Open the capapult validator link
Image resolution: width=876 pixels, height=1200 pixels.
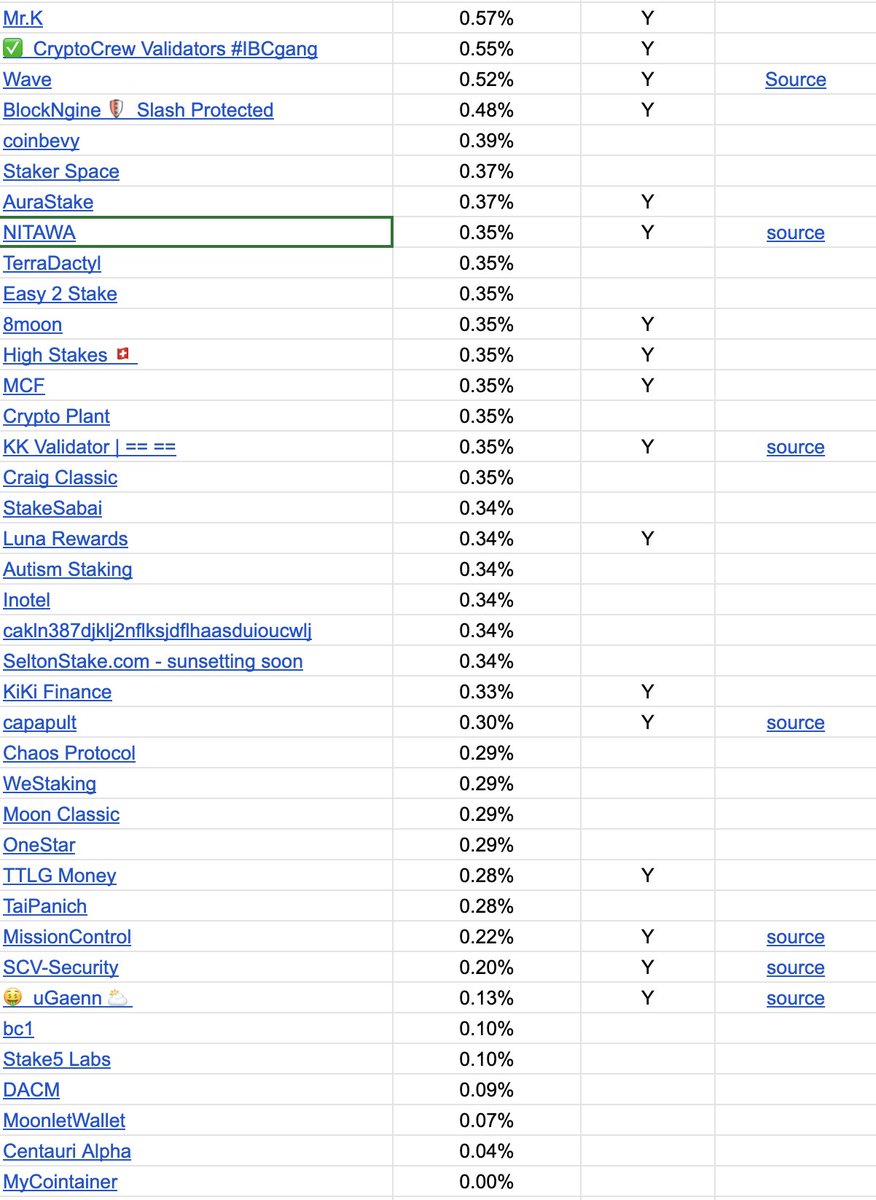[x=40, y=722]
